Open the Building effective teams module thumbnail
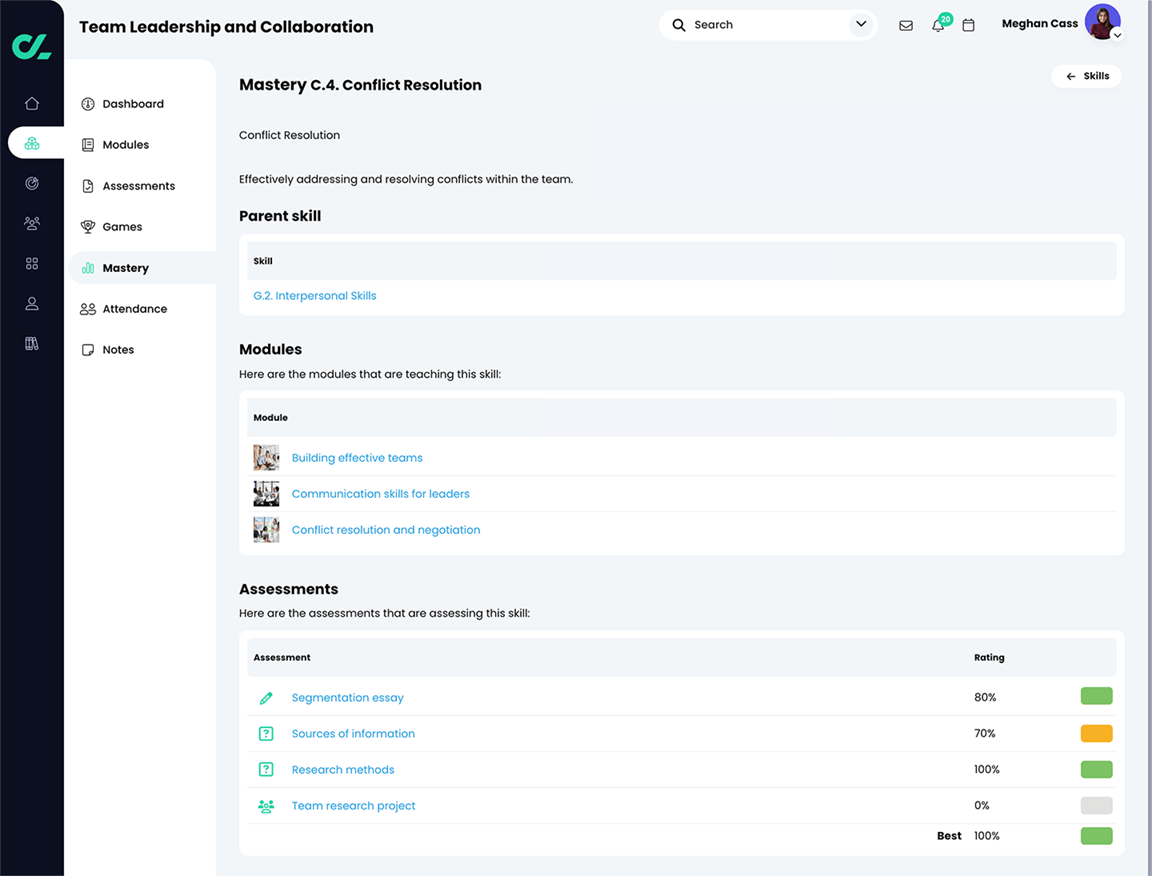Screen dimensions: 1152x876 click(266, 457)
